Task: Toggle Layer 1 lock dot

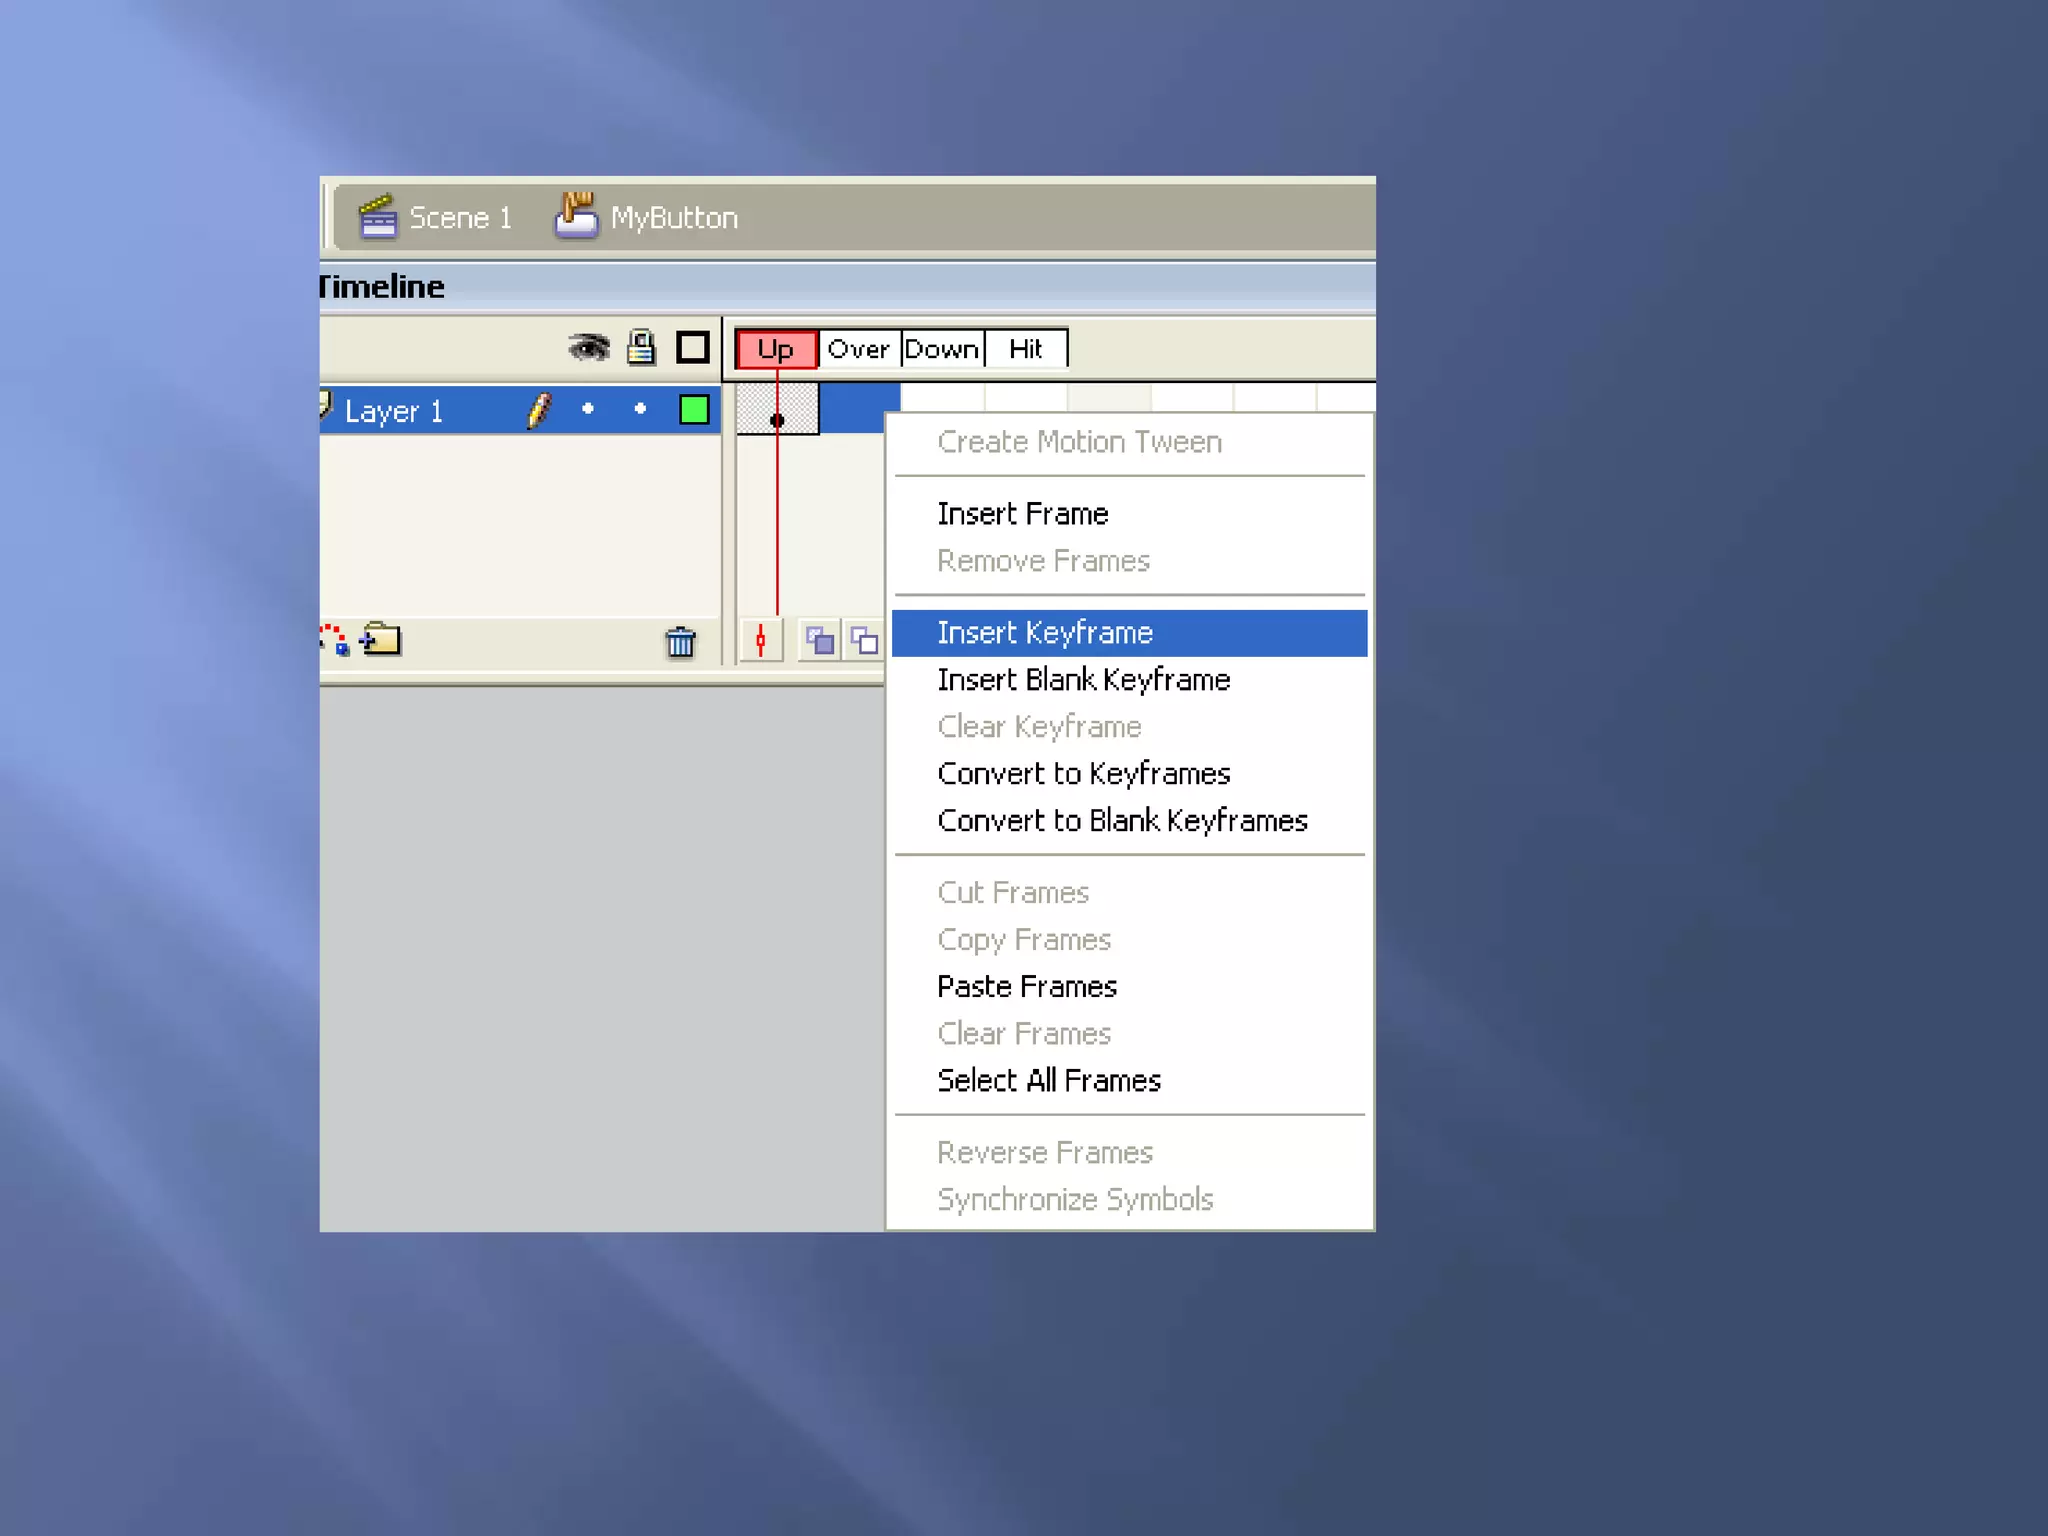Action: tap(640, 409)
